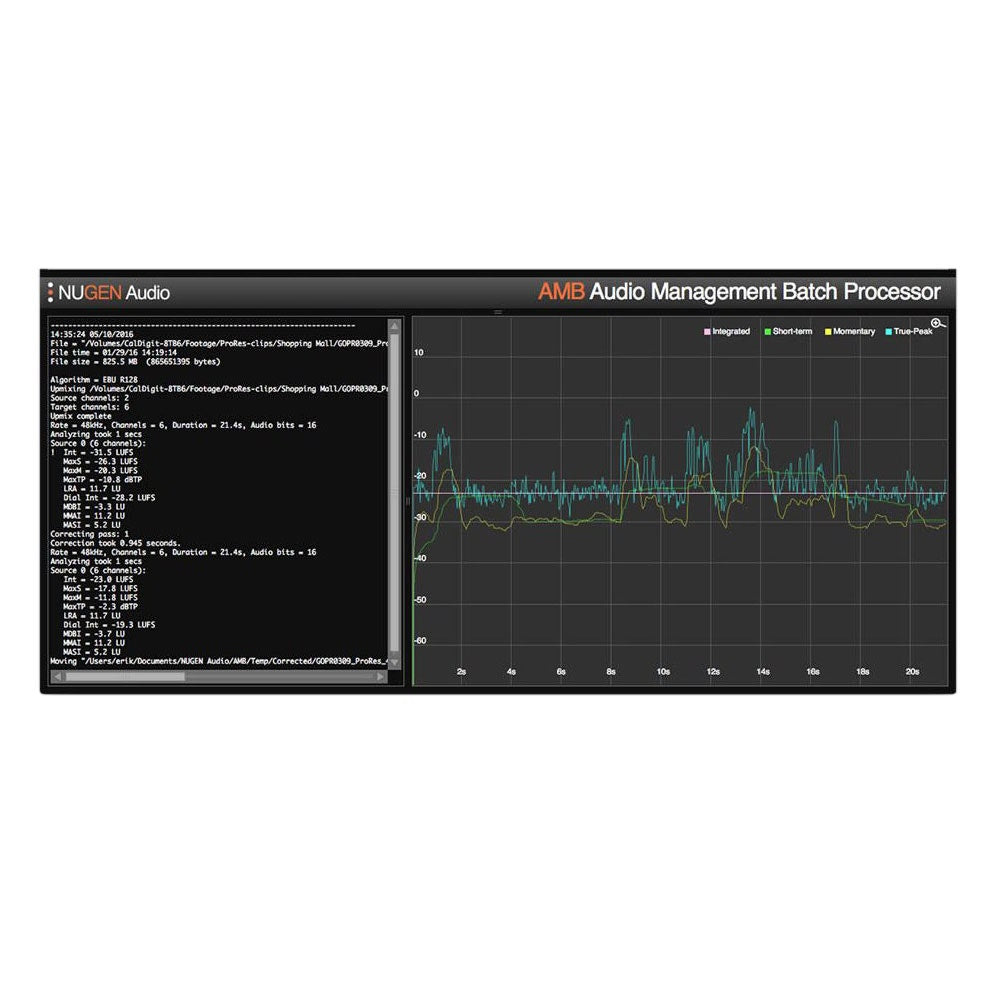Select the 'Int = -31.5 LUFS' line

tap(98, 452)
